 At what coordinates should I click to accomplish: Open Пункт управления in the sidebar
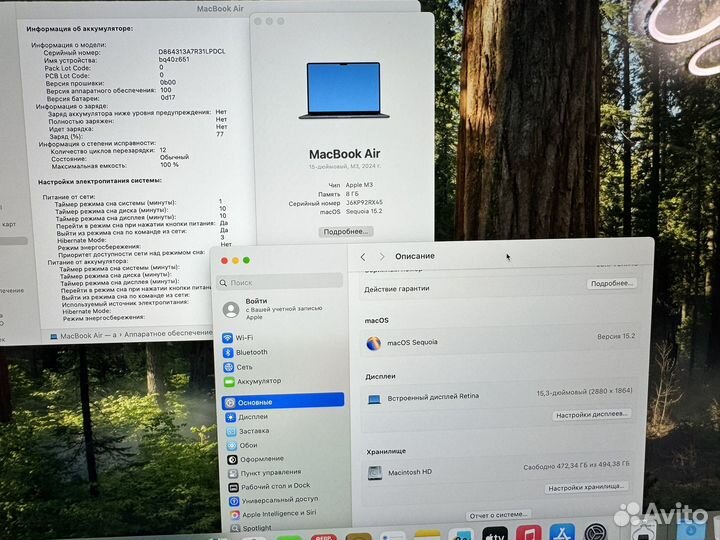[x=265, y=472]
